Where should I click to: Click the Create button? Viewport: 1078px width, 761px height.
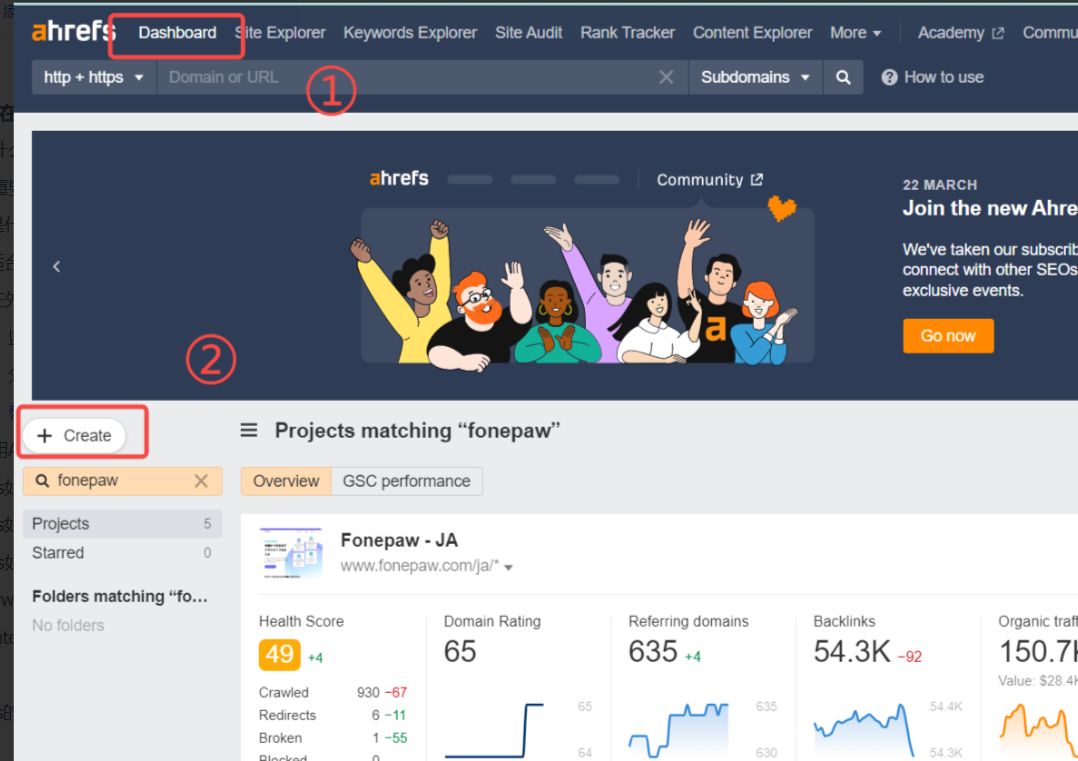click(74, 435)
